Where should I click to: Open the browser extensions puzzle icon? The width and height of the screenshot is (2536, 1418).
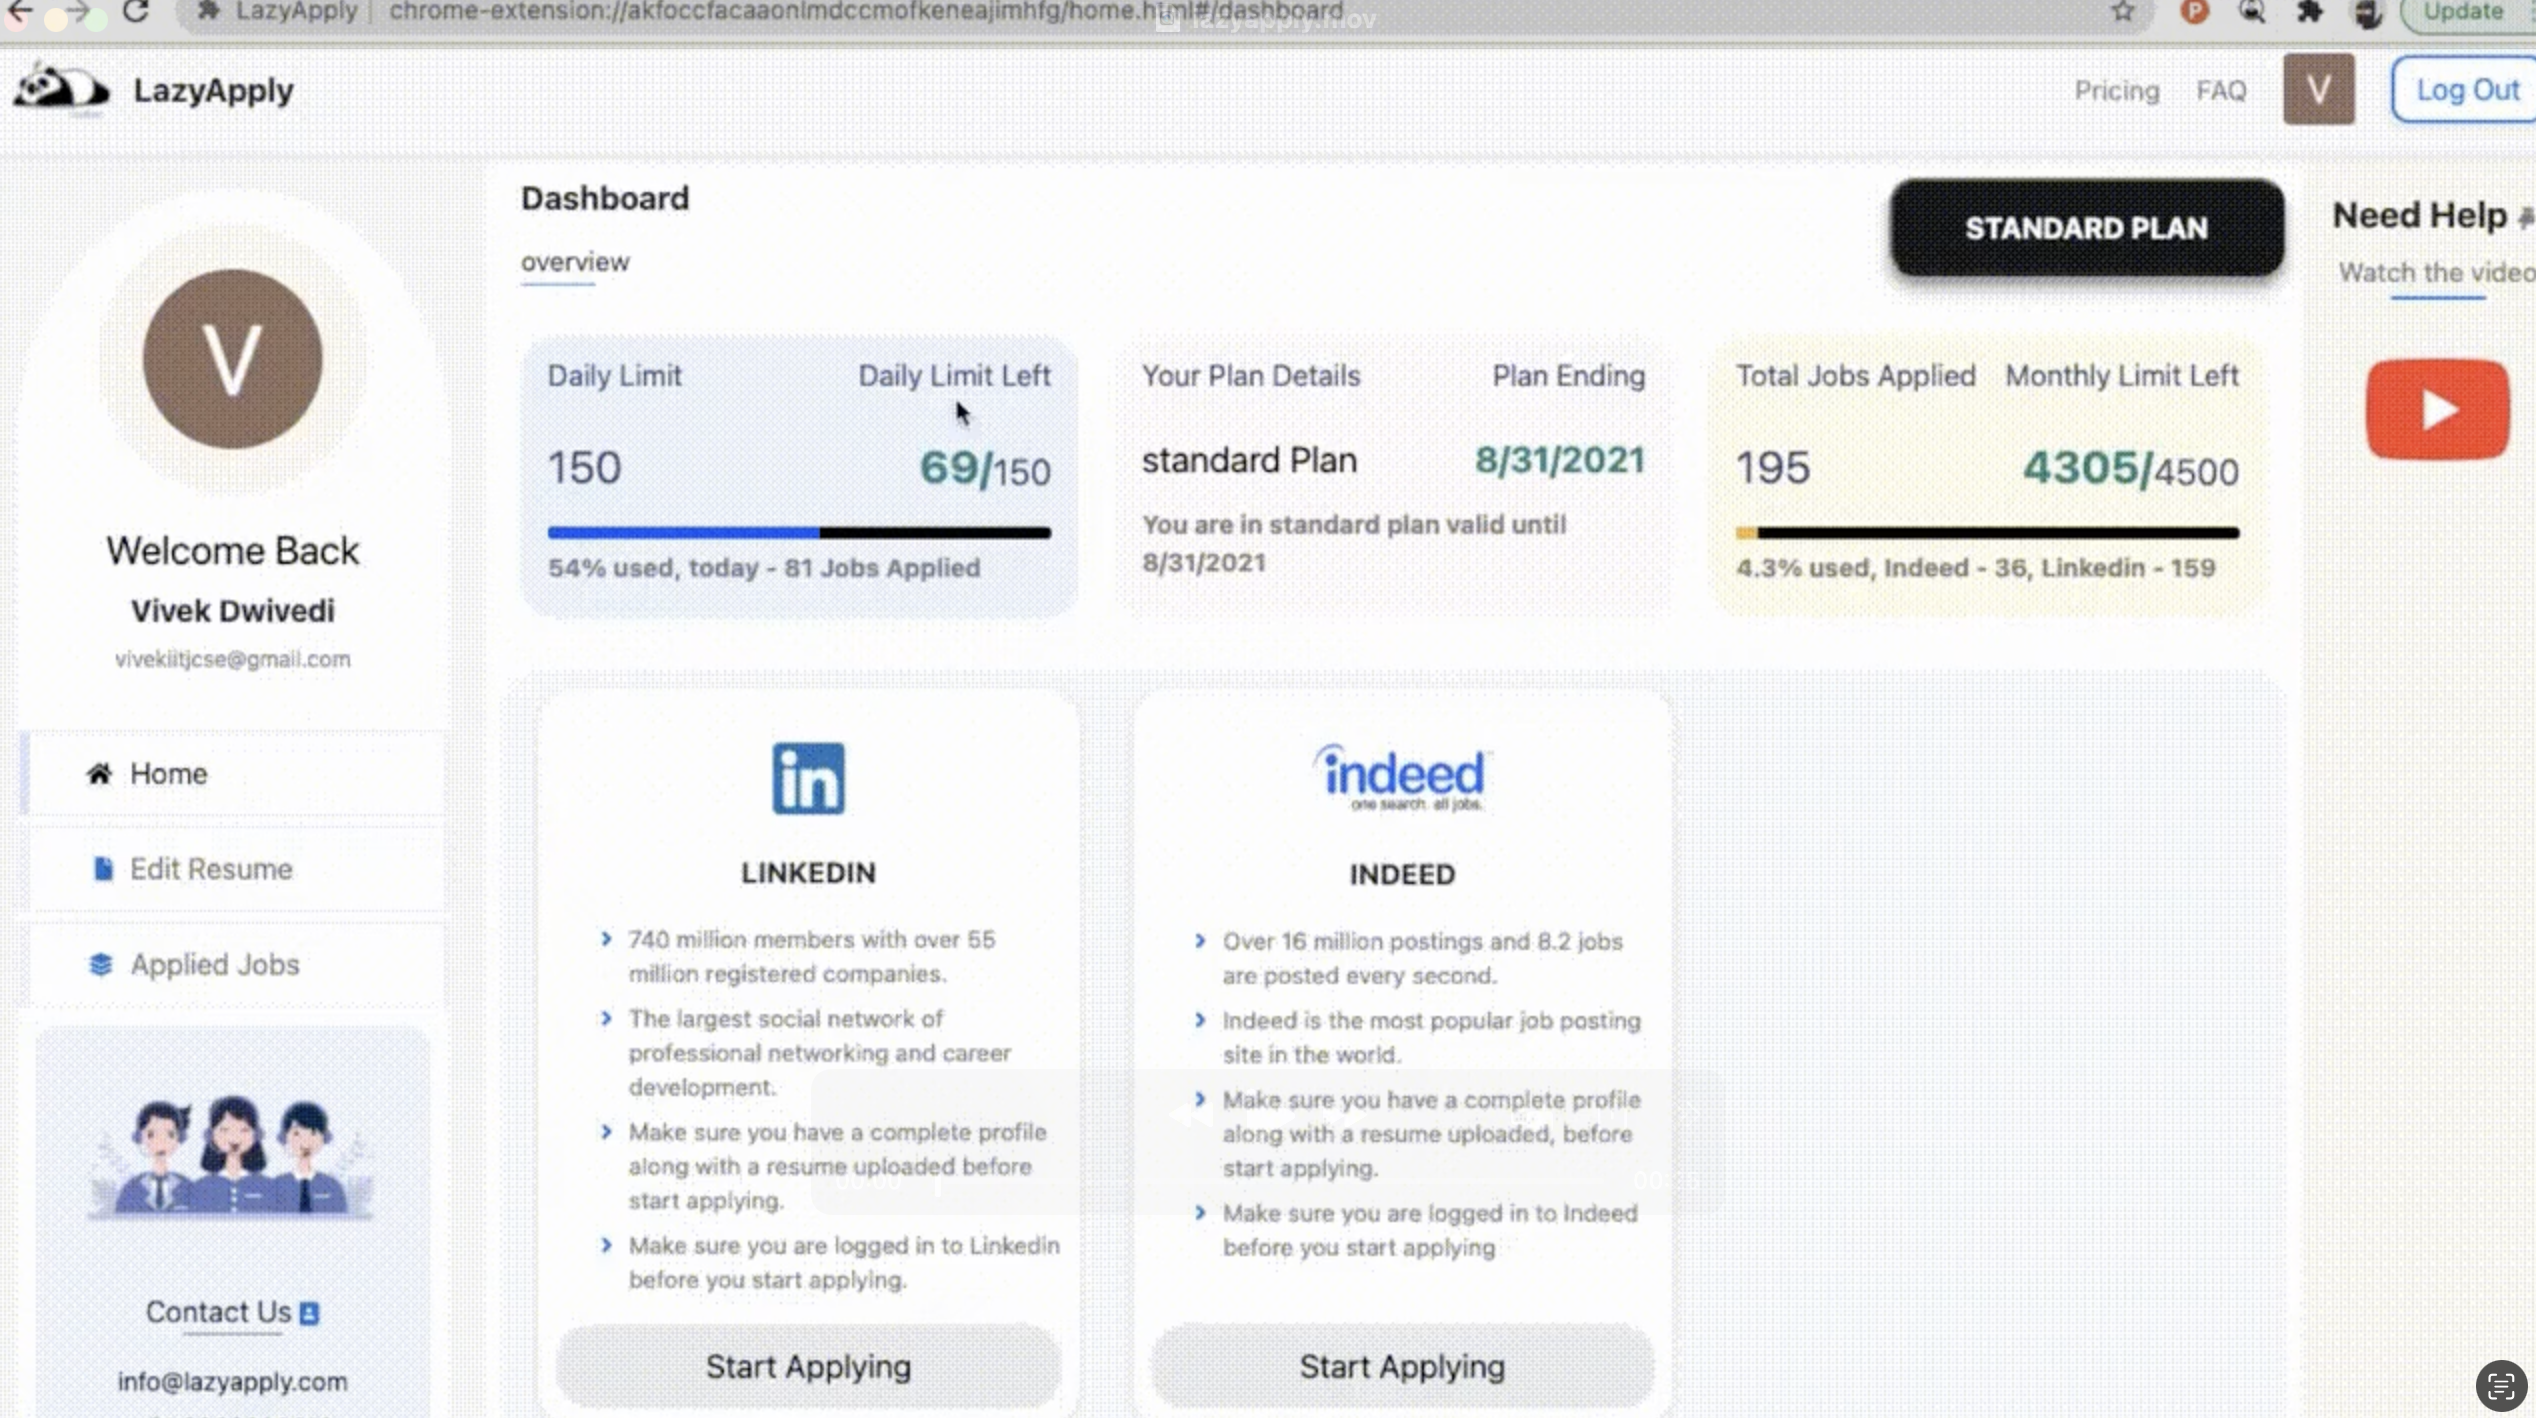click(x=2309, y=12)
